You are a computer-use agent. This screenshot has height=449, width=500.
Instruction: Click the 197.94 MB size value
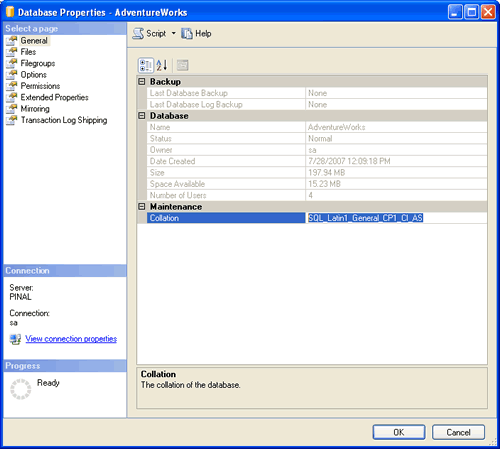[x=327, y=172]
